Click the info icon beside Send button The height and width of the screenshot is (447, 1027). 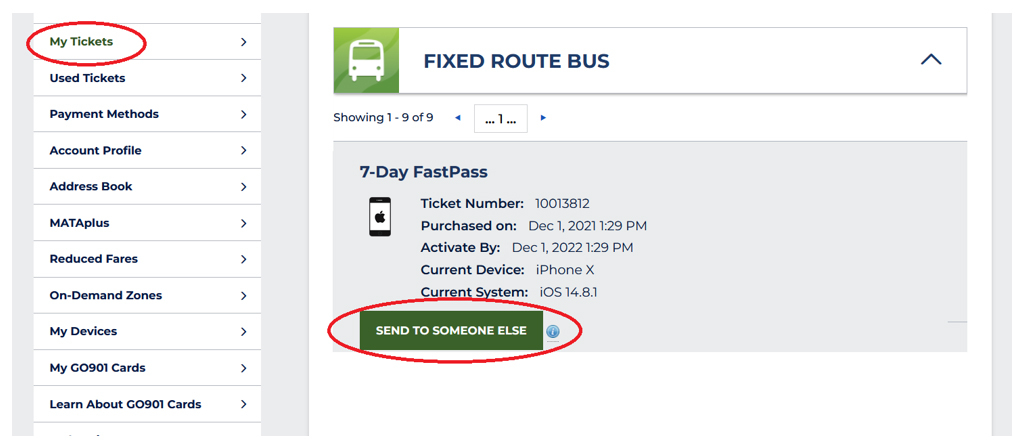click(x=552, y=332)
